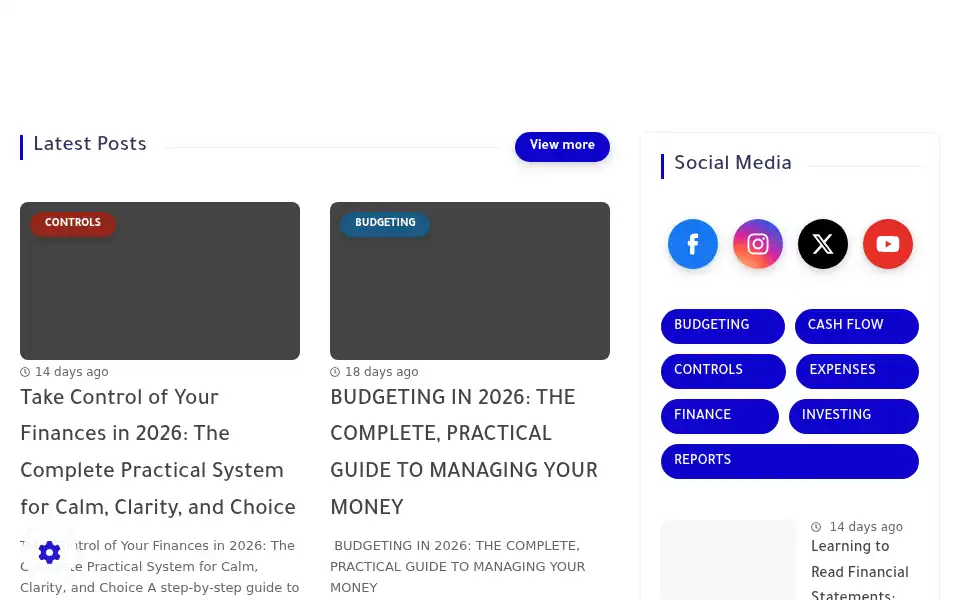960x600 pixels.
Task: Open 'Learning to Read Financial Statements' sidebar post
Action: coord(860,569)
